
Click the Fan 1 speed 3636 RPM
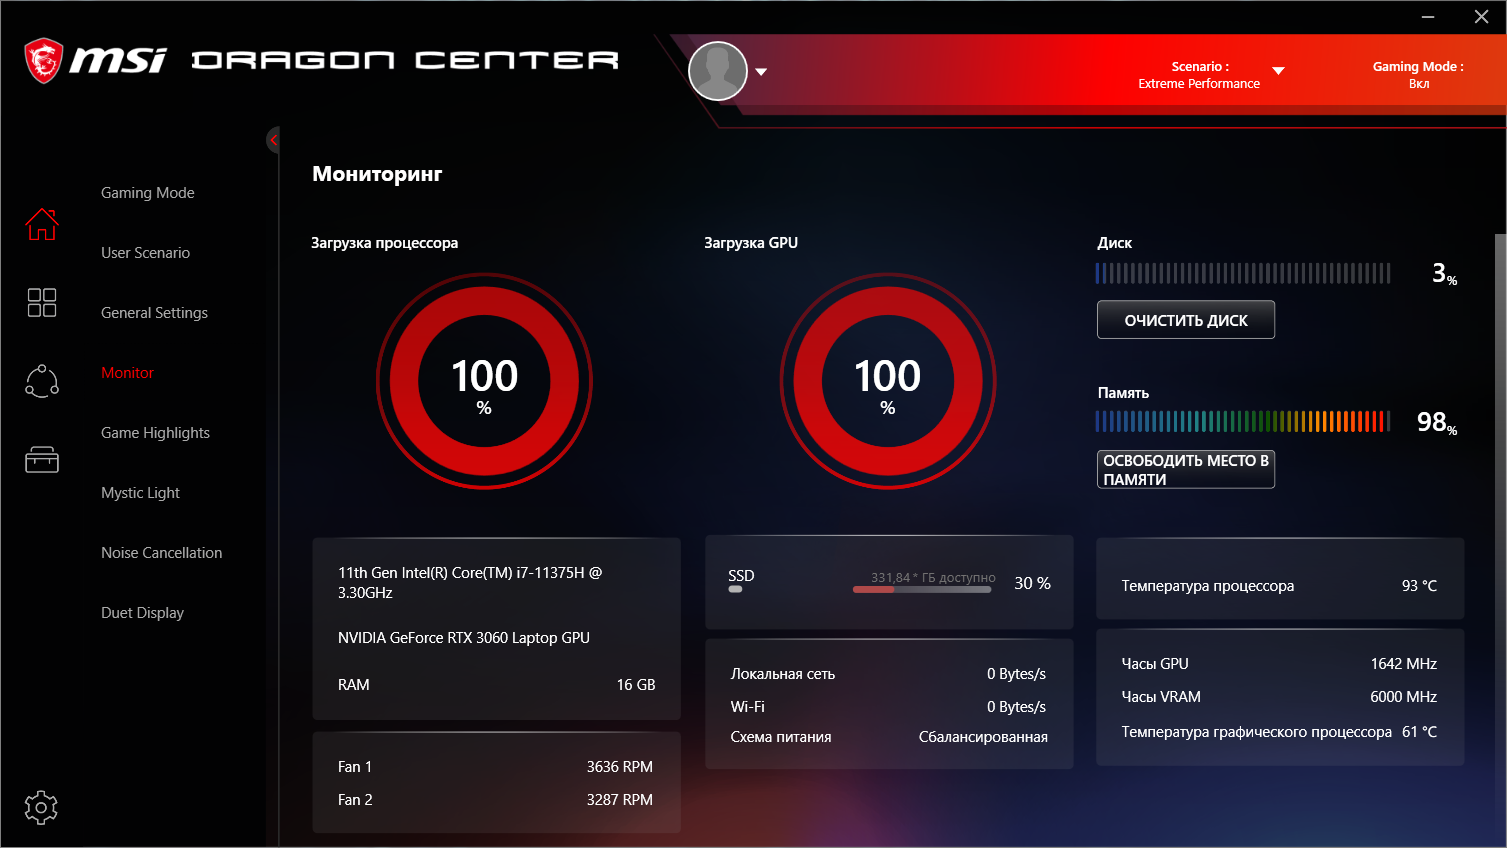coord(620,767)
